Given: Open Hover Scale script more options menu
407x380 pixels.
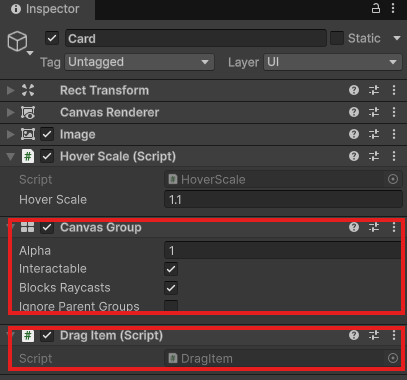Looking at the screenshot, I should click(x=394, y=156).
